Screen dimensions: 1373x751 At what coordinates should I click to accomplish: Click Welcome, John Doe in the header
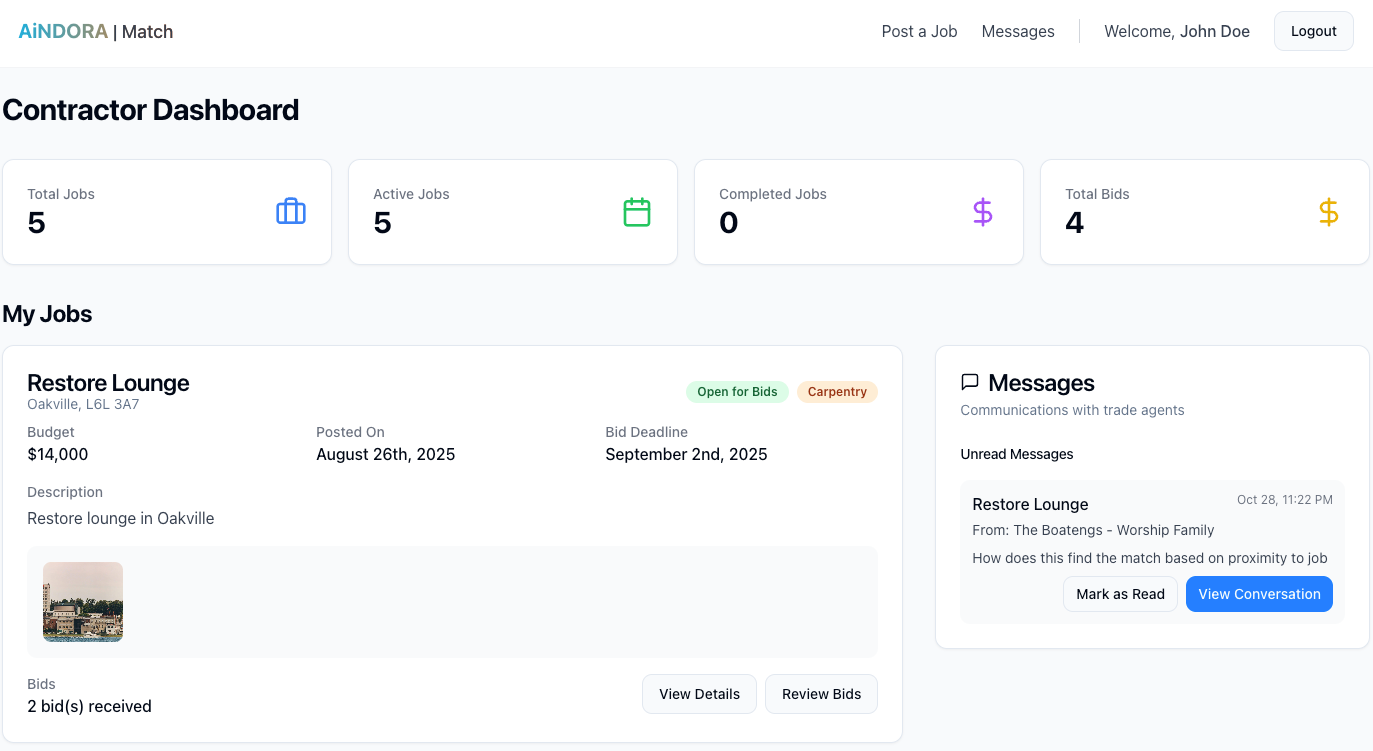1177,31
